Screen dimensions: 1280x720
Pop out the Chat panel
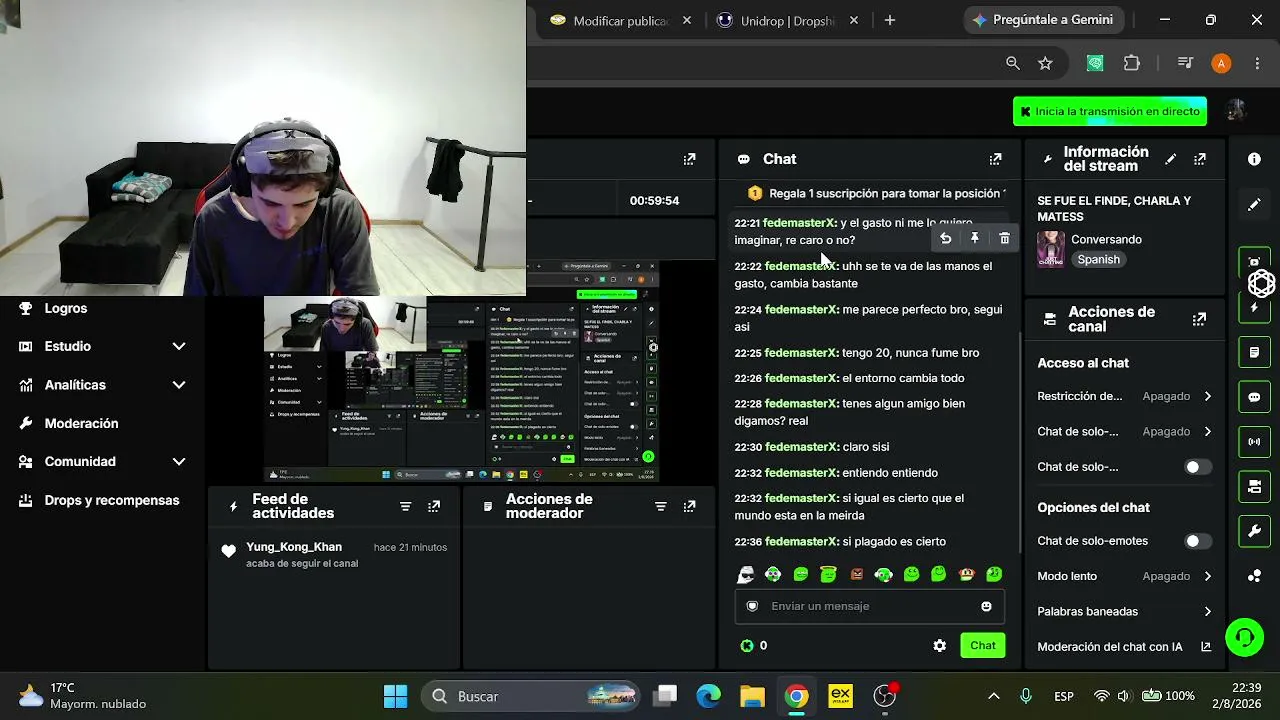click(995, 159)
